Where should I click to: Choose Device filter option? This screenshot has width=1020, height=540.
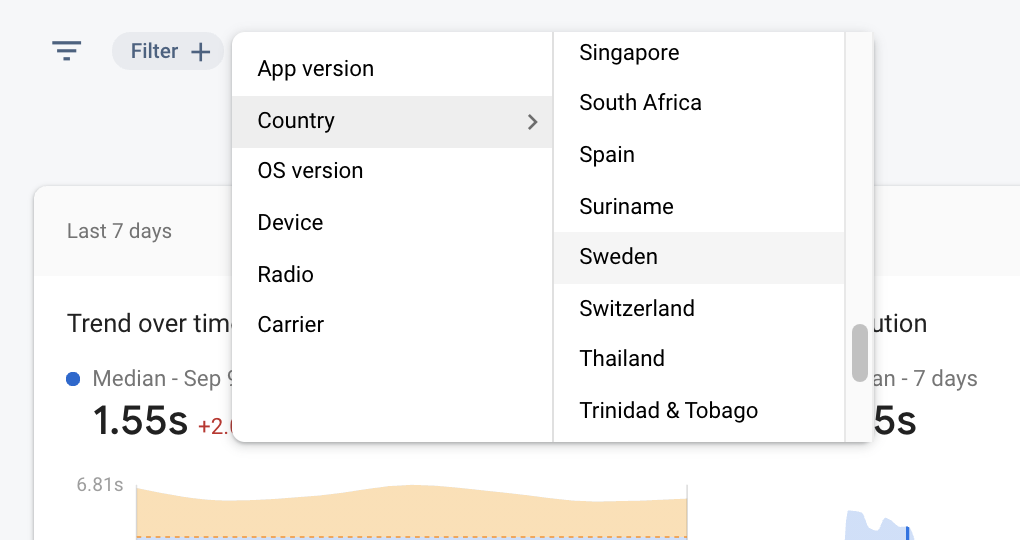point(392,223)
